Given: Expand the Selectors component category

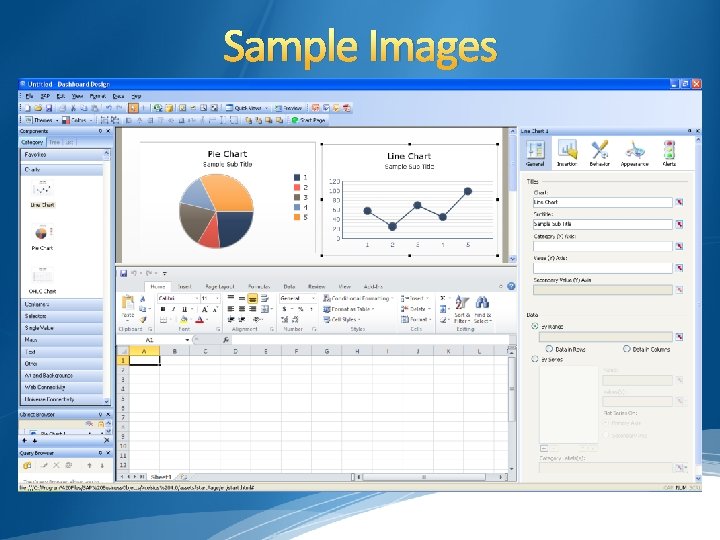Looking at the screenshot, I should pyautogui.click(x=62, y=316).
